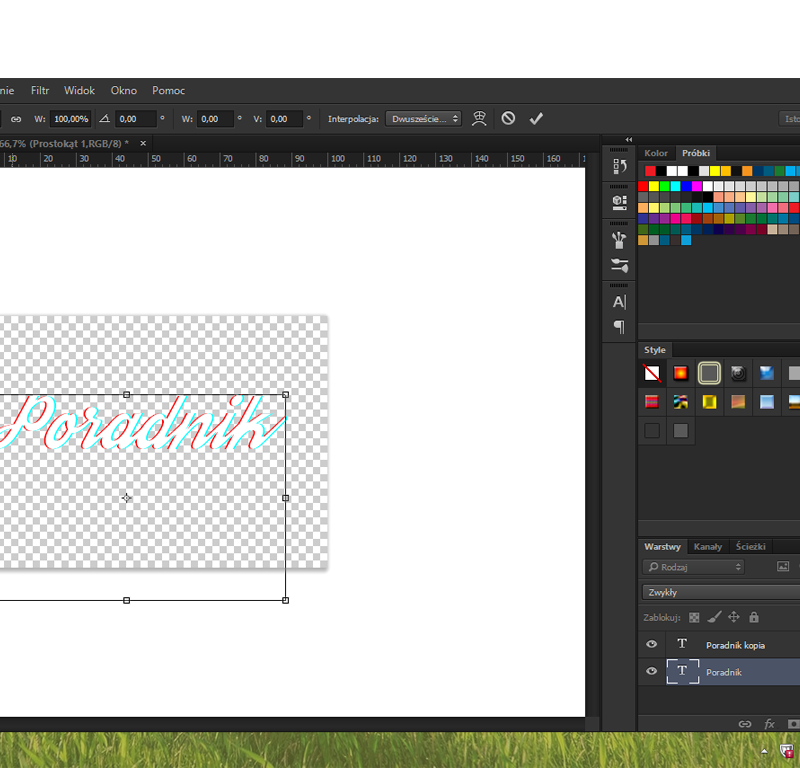Pick the magenta swatch in second row
Image resolution: width=800 pixels, height=768 pixels.
point(696,186)
